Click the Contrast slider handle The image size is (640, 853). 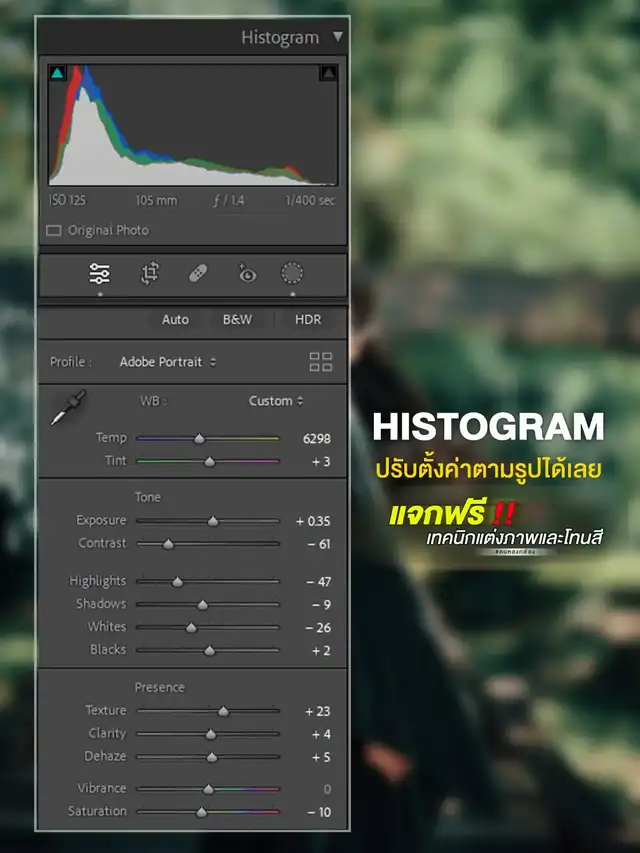click(x=168, y=544)
